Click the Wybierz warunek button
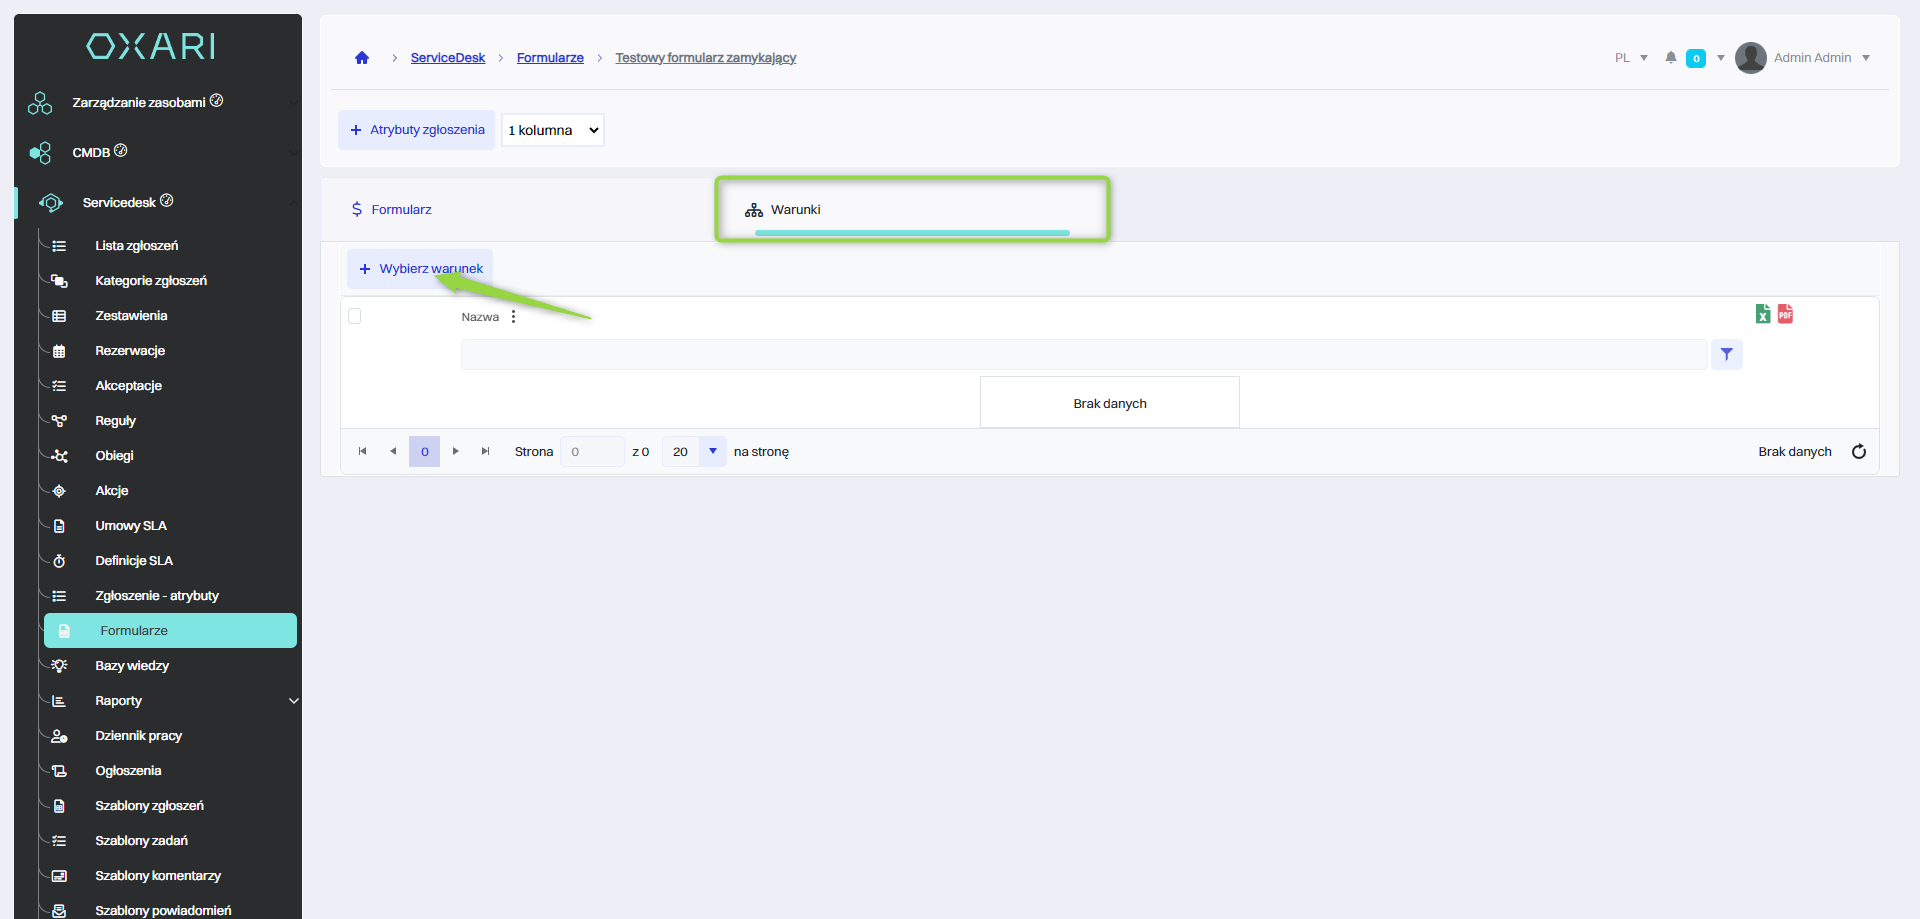 click(420, 269)
